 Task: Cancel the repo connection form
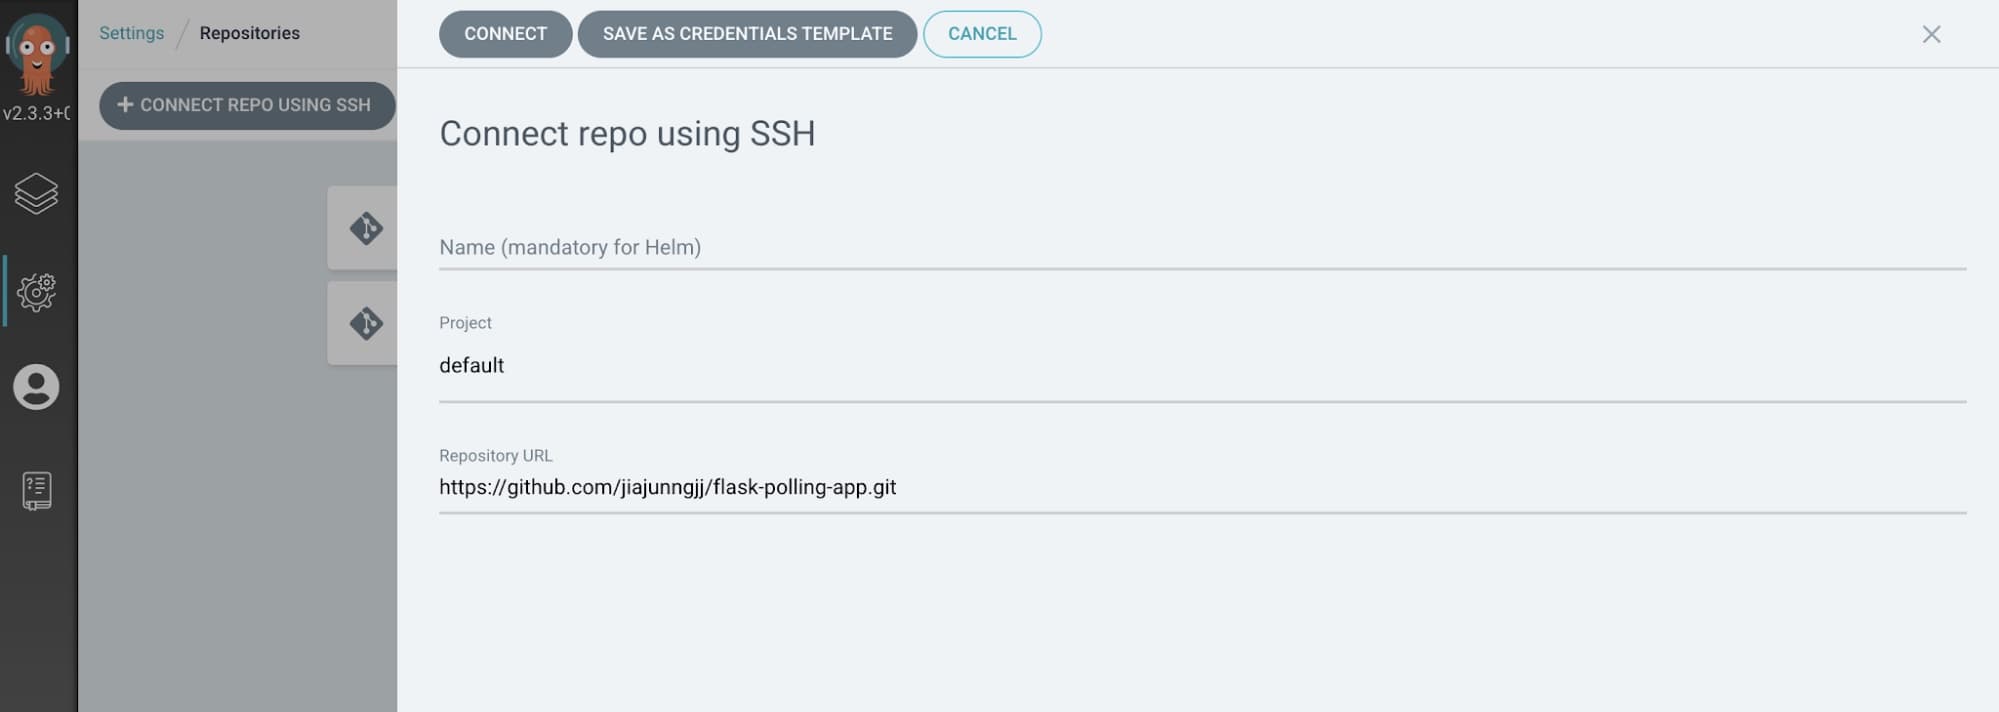pyautogui.click(x=982, y=34)
